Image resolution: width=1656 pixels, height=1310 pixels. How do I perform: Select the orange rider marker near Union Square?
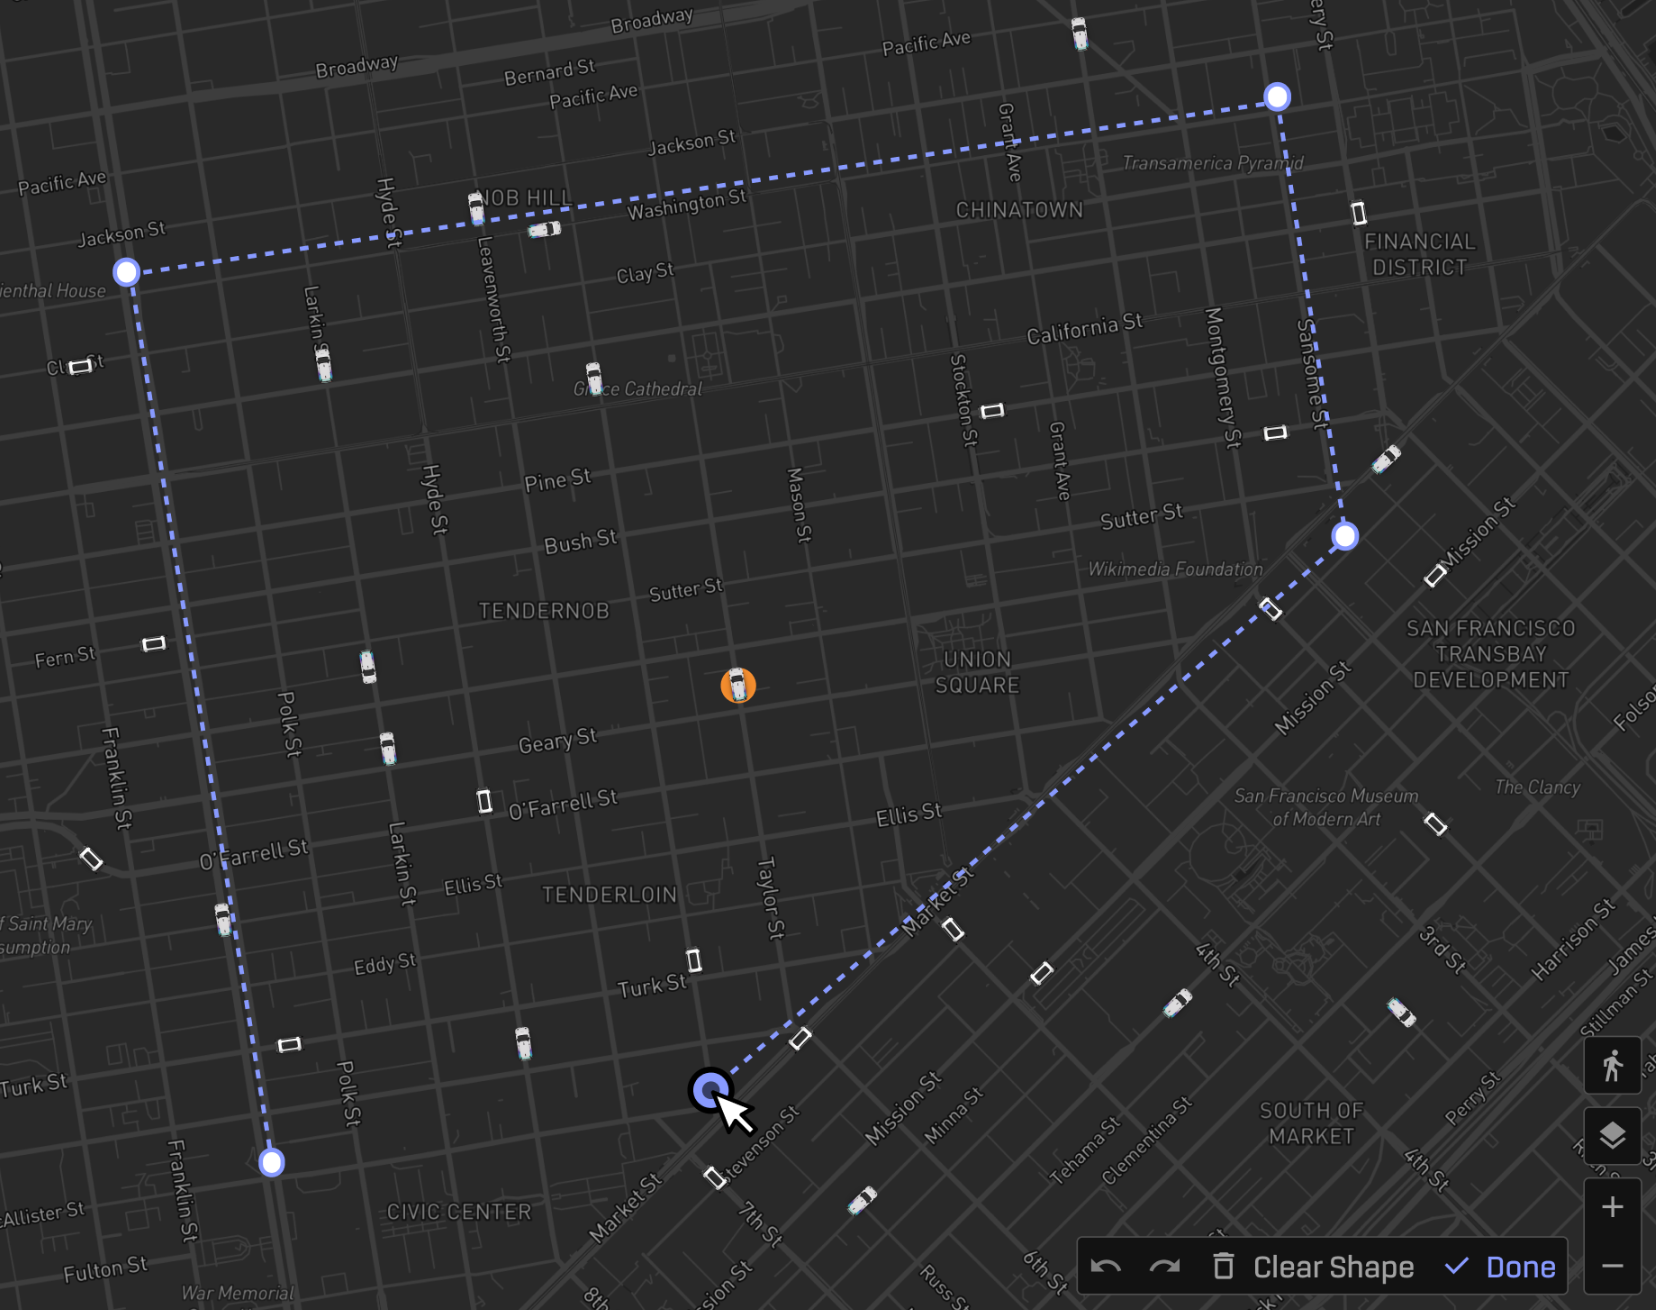[x=739, y=685]
